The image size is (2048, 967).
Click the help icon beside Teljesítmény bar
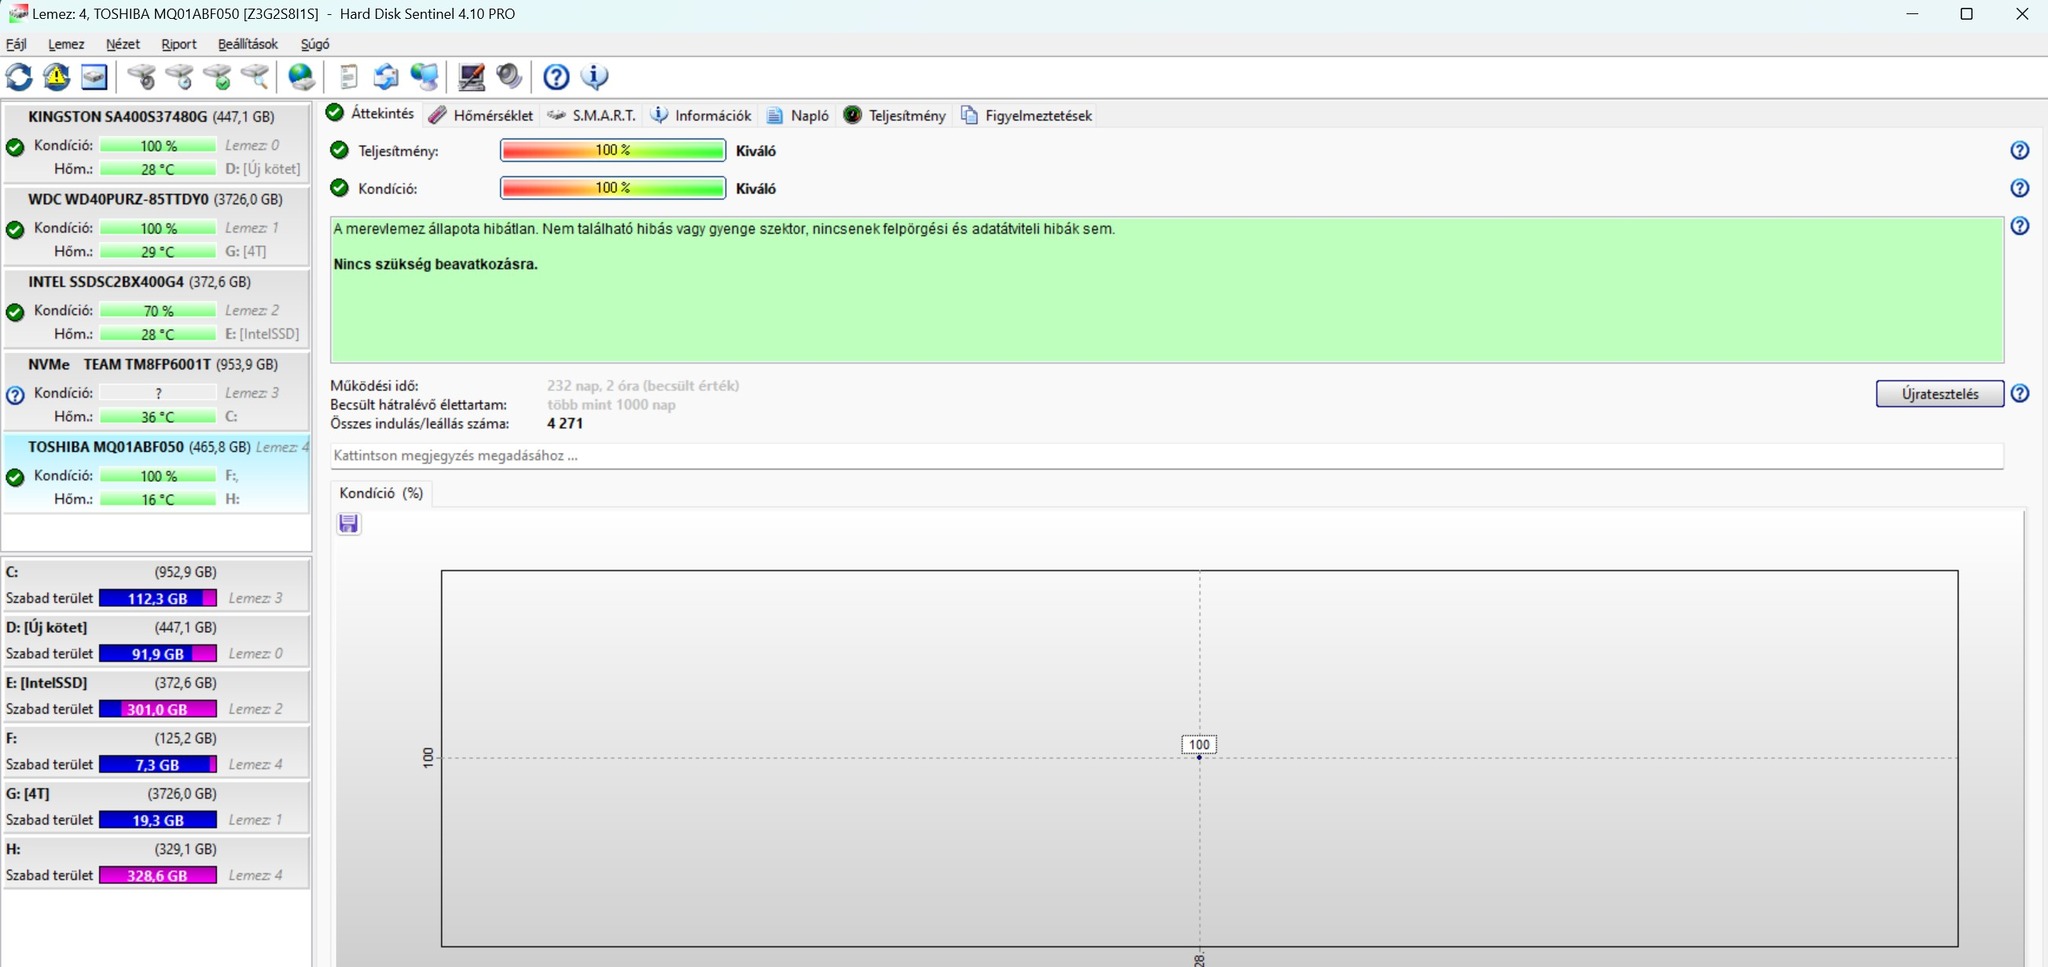(2020, 151)
